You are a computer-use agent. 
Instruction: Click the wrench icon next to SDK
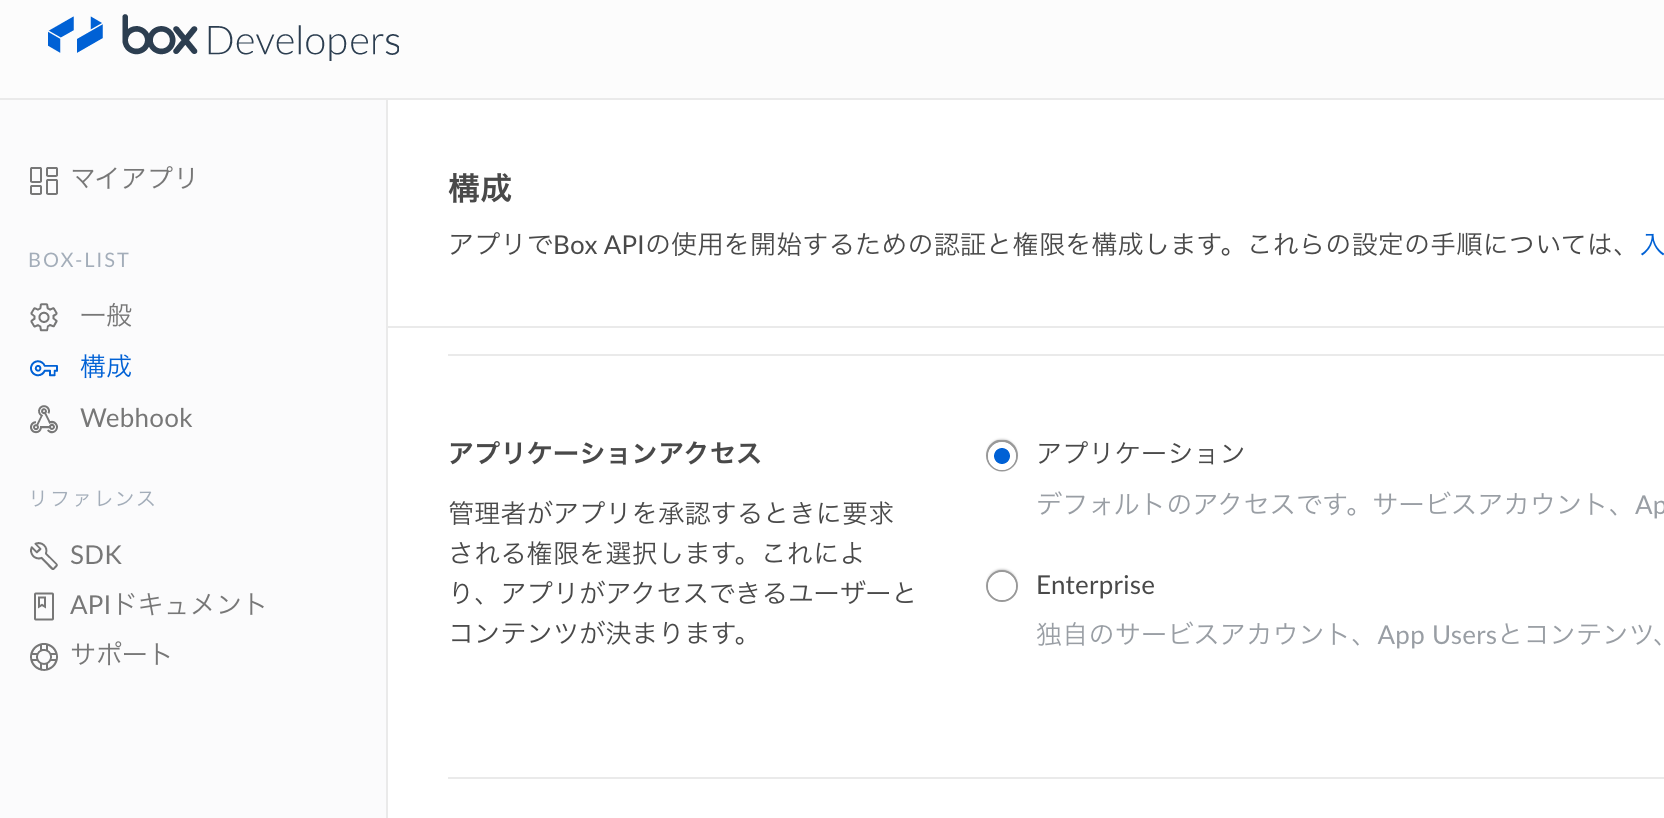tap(42, 554)
